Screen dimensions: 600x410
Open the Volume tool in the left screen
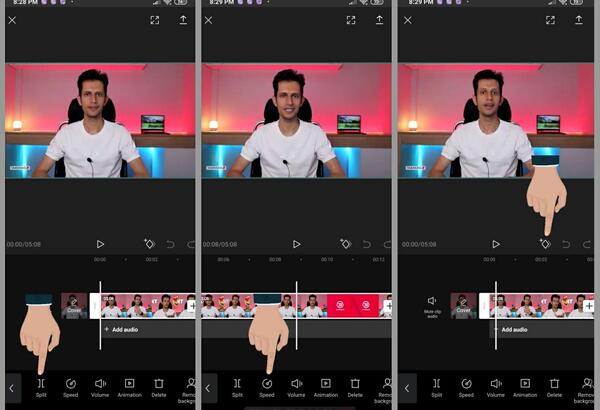[100, 387]
